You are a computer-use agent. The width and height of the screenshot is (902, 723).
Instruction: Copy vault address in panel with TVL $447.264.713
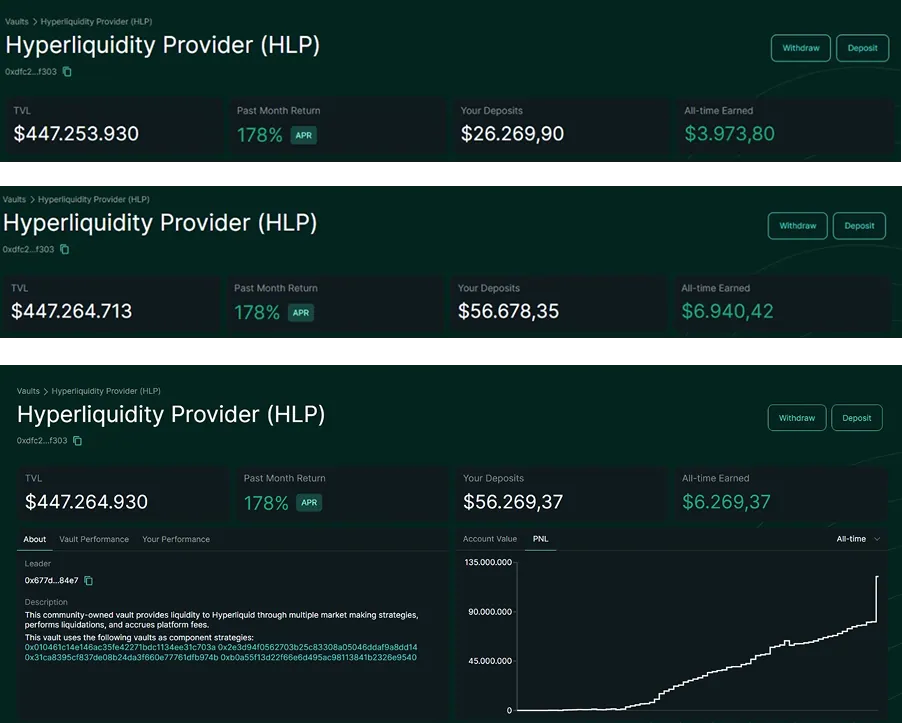pyautogui.click(x=65, y=250)
